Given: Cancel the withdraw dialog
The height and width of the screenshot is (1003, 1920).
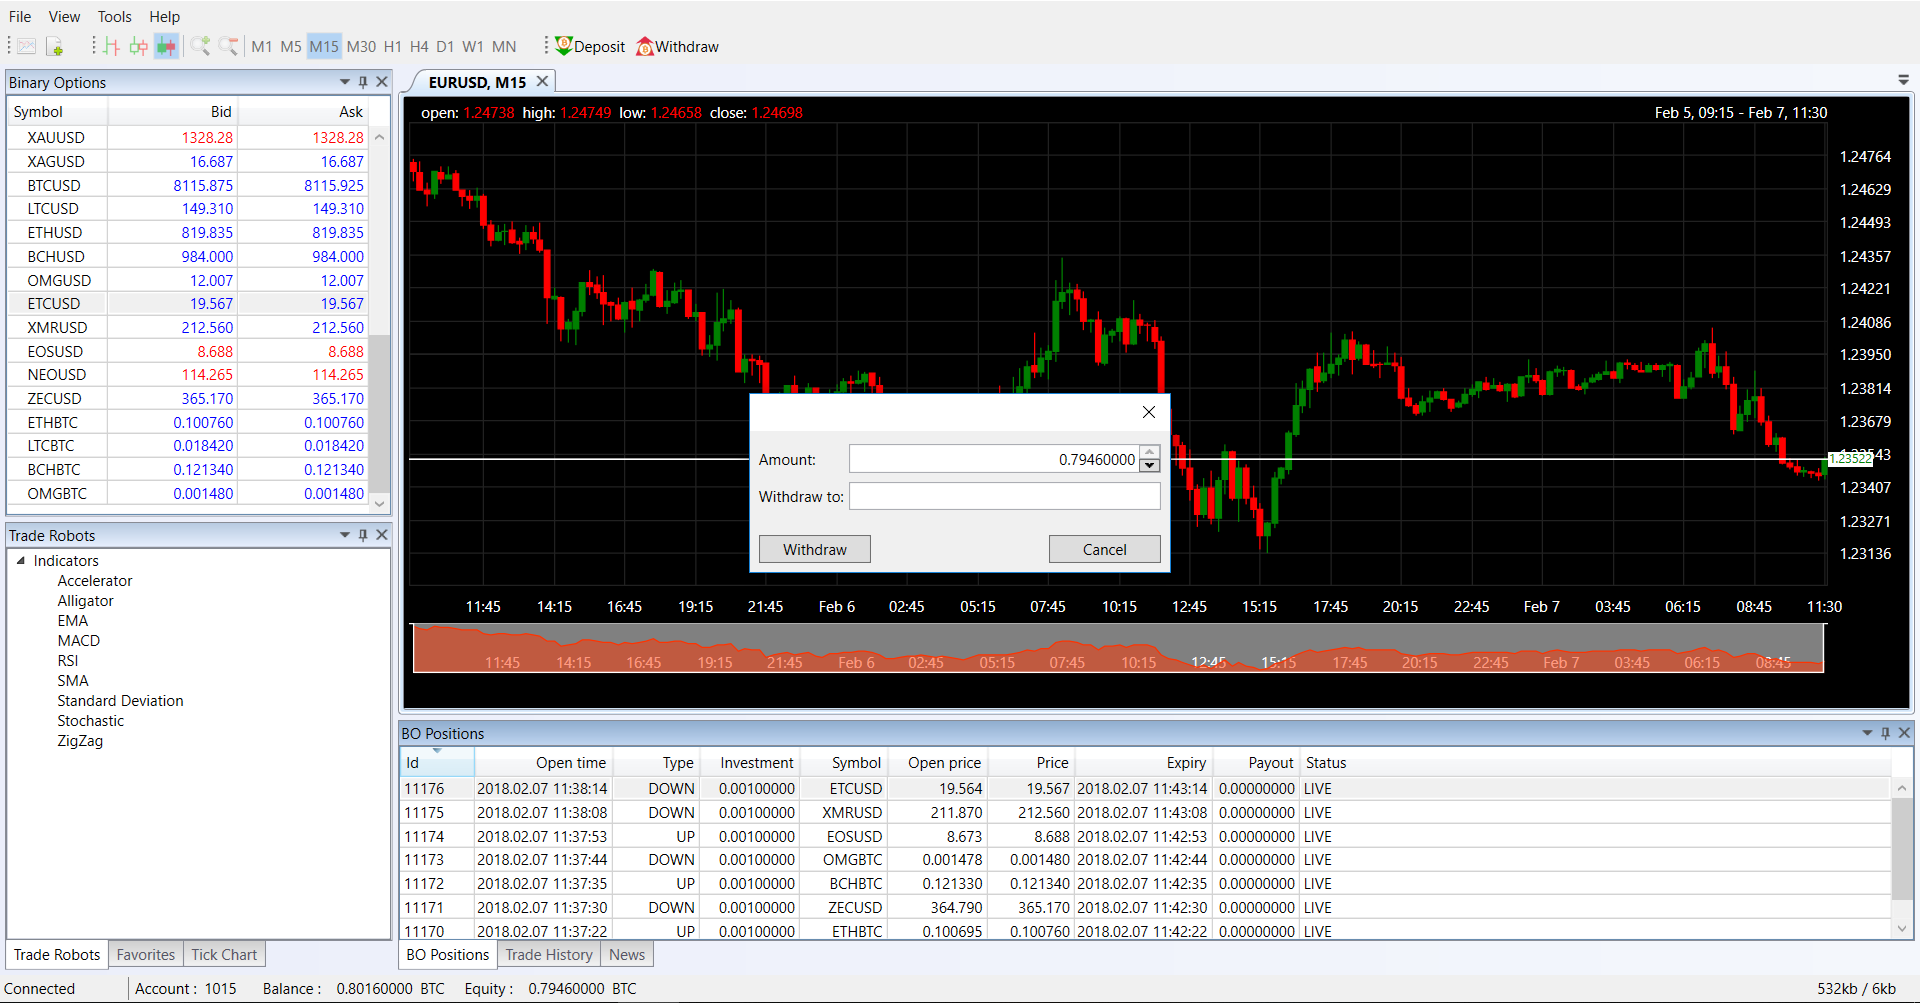Looking at the screenshot, I should (x=1104, y=550).
